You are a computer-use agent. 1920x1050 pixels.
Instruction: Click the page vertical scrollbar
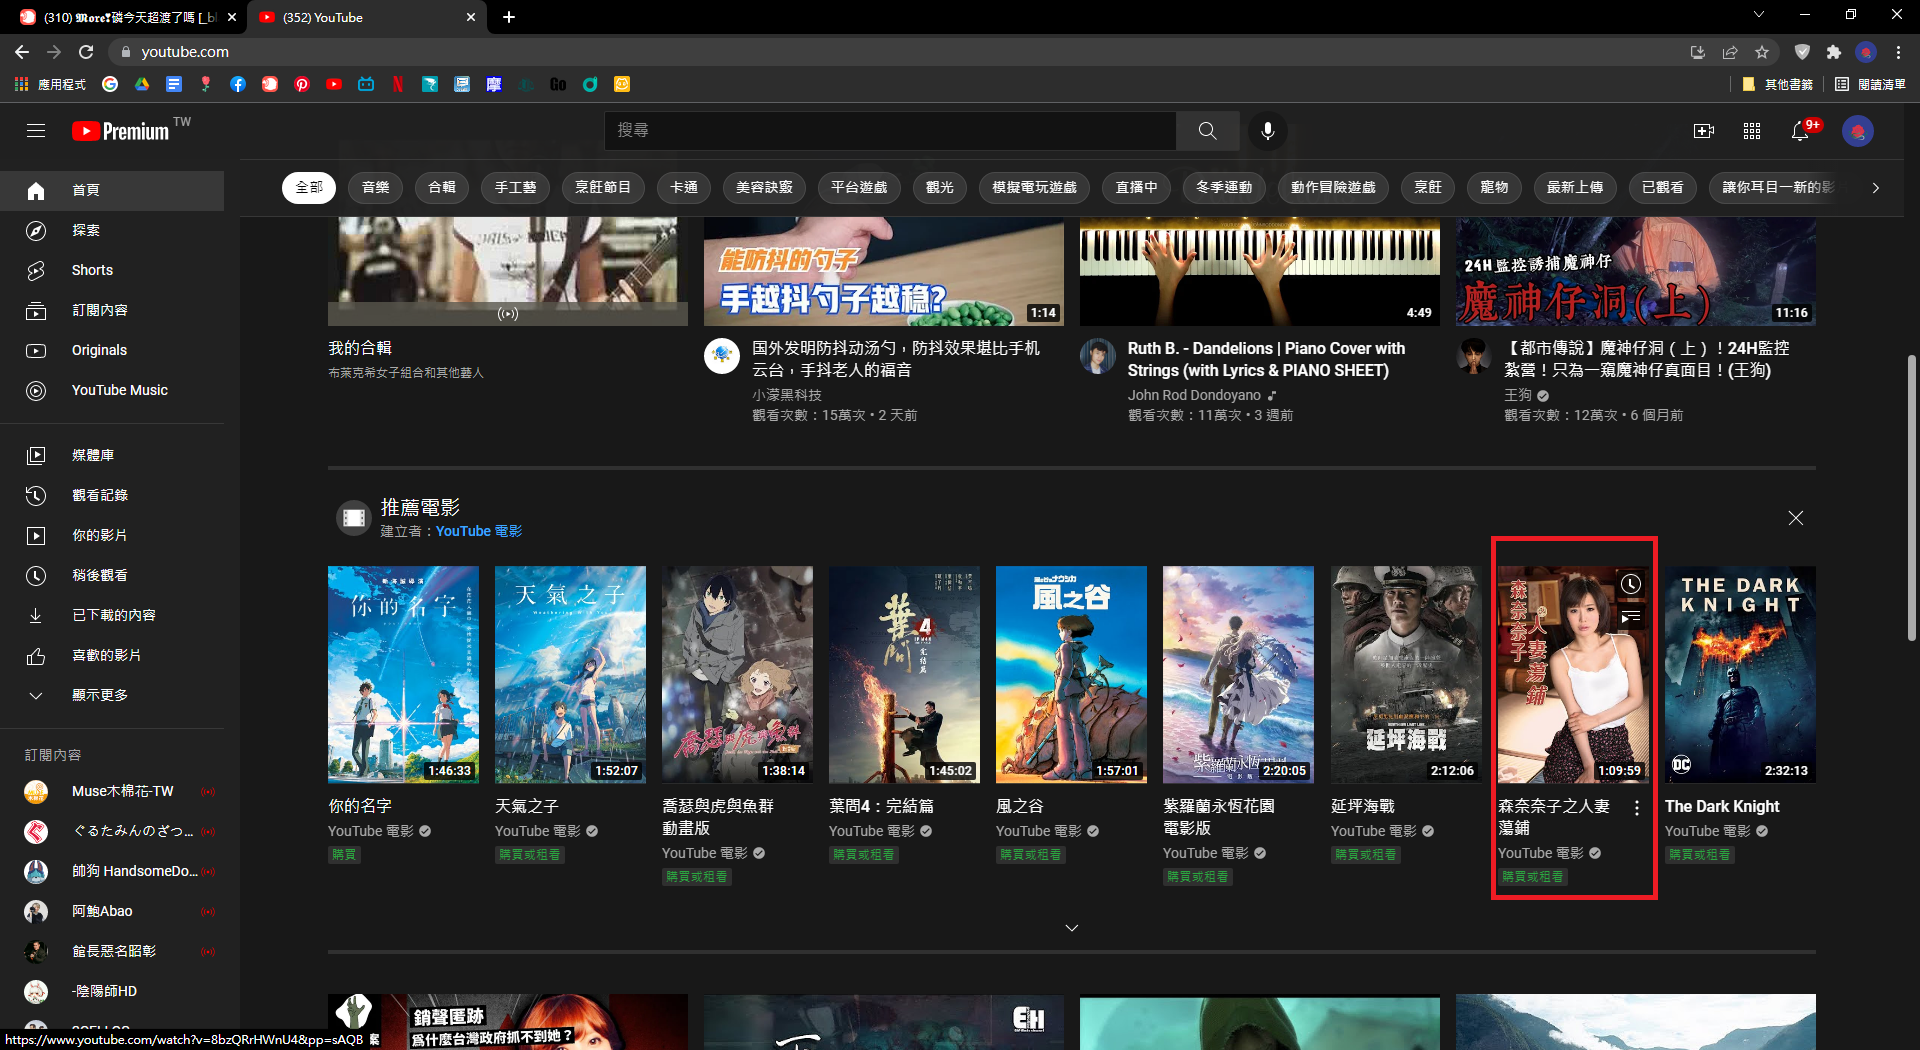(1912, 497)
